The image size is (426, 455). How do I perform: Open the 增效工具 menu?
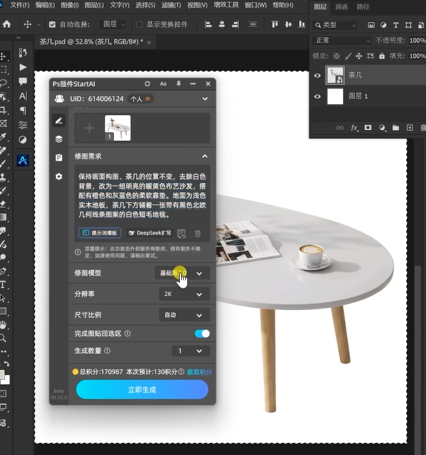click(226, 5)
